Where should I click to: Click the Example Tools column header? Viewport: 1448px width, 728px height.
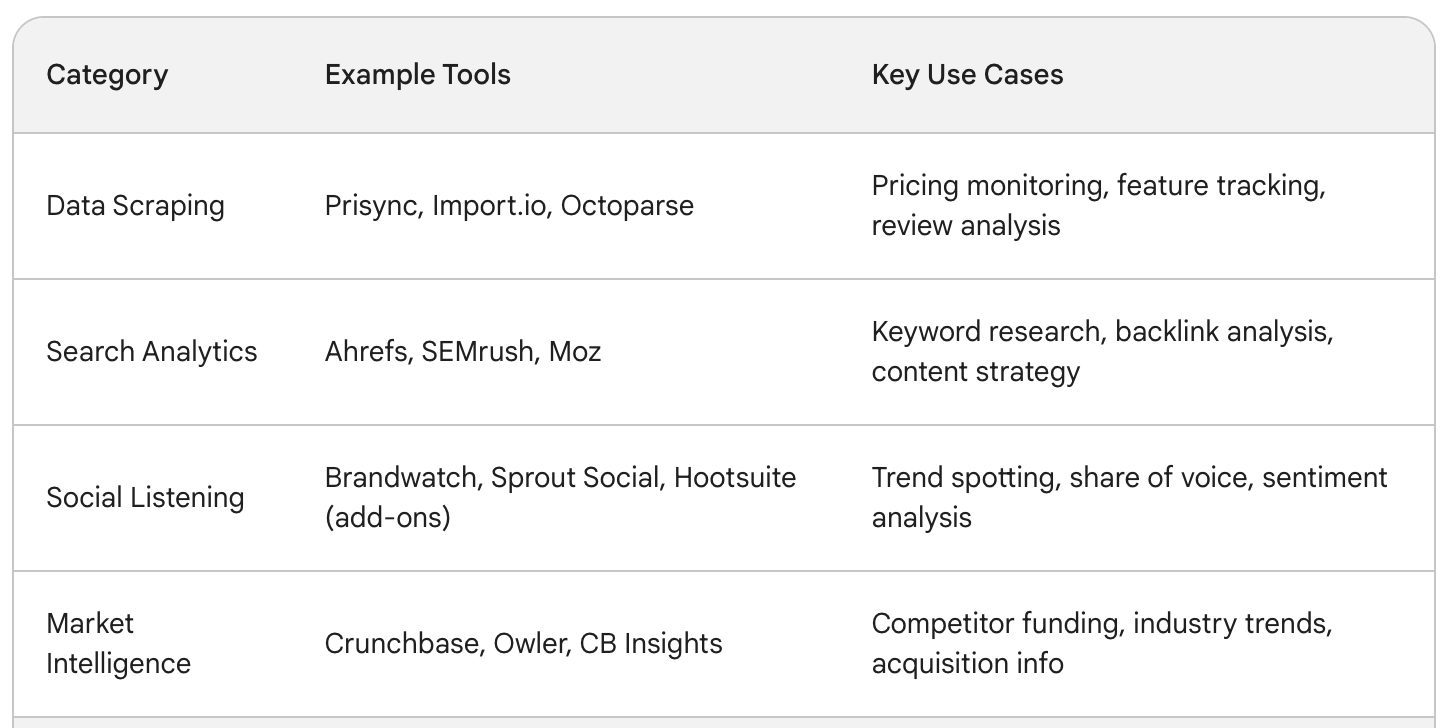[417, 75]
